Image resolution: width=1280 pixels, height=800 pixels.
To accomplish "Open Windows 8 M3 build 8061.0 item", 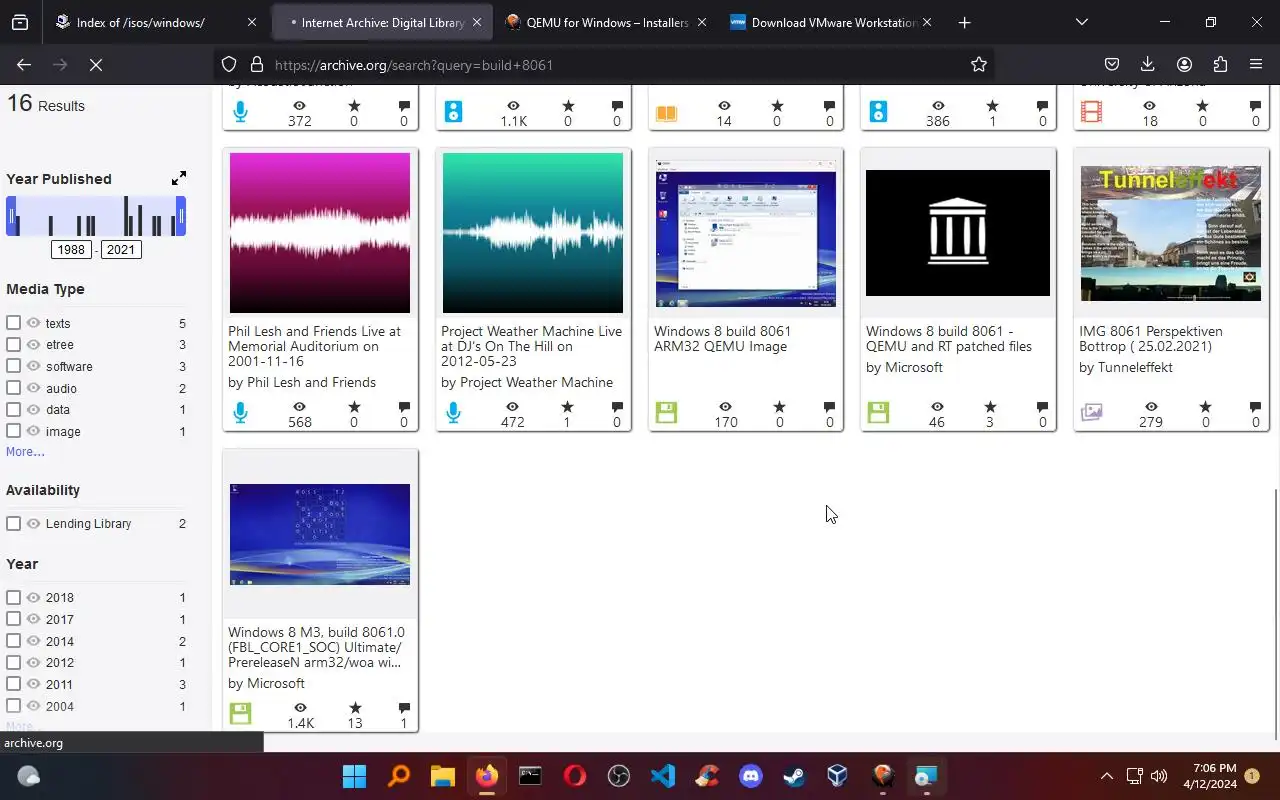I will [316, 647].
